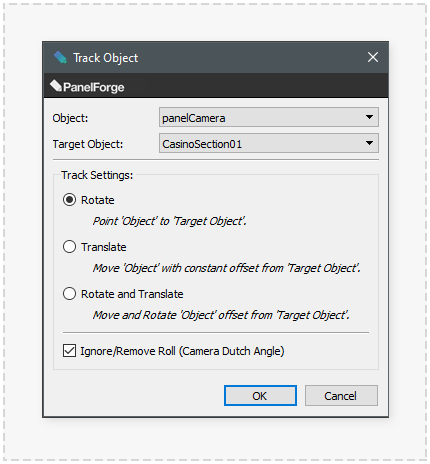The height and width of the screenshot is (464, 430).
Task: Expand the Target Object dropdown arrow
Action: (369, 143)
